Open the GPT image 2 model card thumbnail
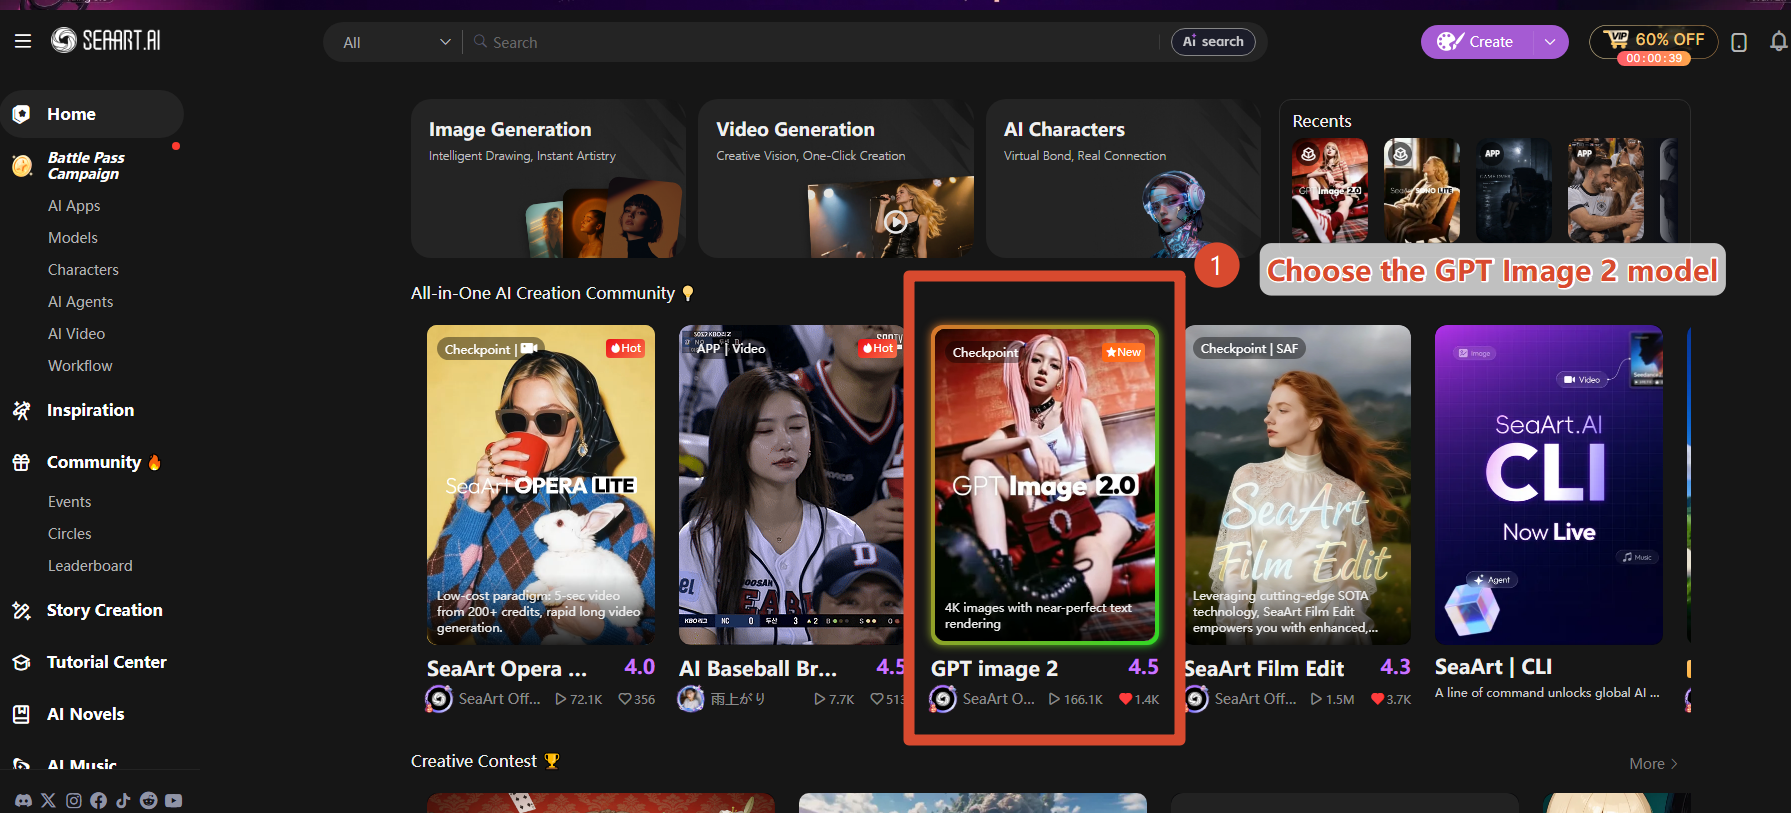Viewport: 1791px width, 813px height. point(1045,485)
